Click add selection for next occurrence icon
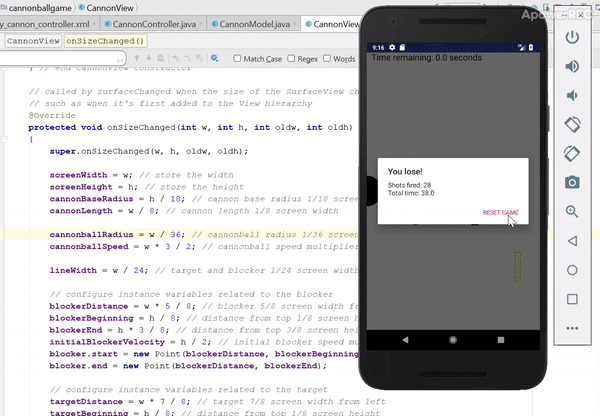 (176, 58)
